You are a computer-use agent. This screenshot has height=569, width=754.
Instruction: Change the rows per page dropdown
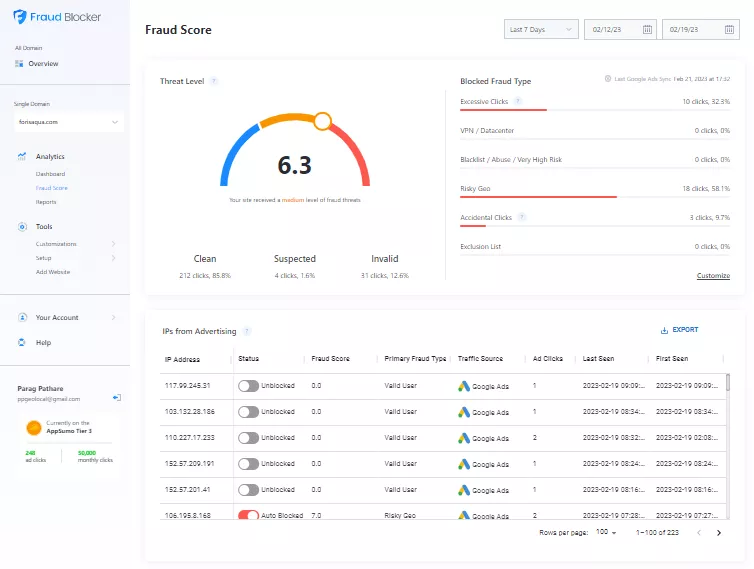click(x=606, y=532)
